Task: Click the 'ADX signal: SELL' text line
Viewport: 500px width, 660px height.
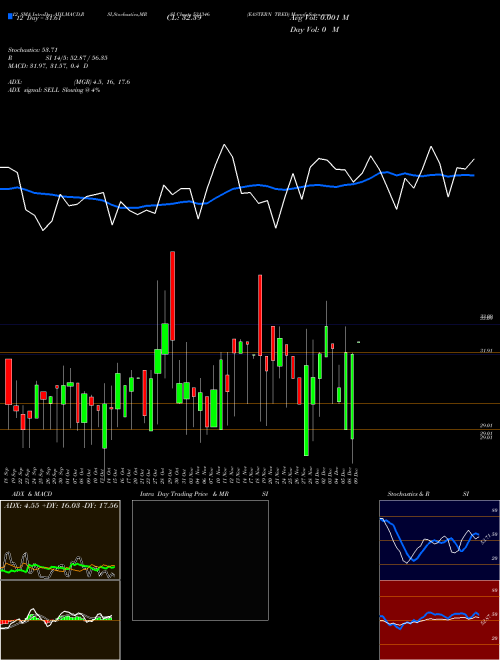Action: tap(54, 90)
